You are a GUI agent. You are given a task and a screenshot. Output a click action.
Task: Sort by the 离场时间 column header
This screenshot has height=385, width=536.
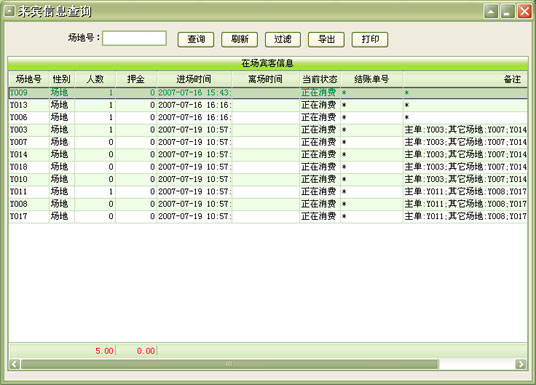point(266,79)
